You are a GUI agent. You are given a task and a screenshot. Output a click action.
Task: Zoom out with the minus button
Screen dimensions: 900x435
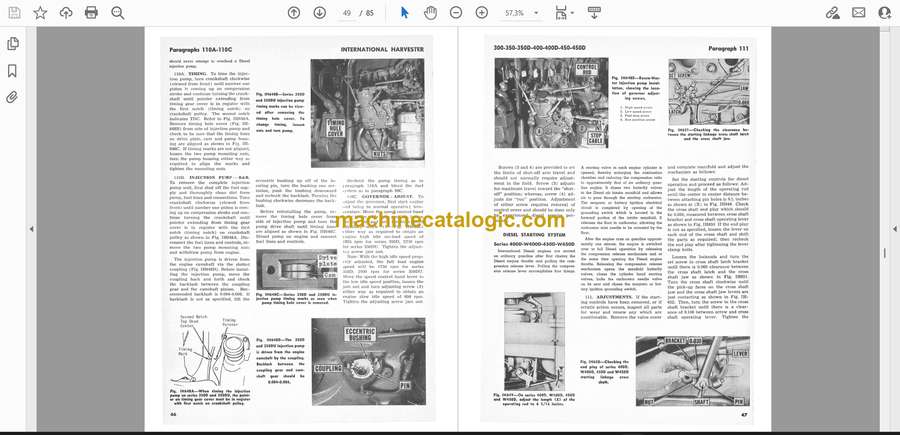click(x=456, y=13)
